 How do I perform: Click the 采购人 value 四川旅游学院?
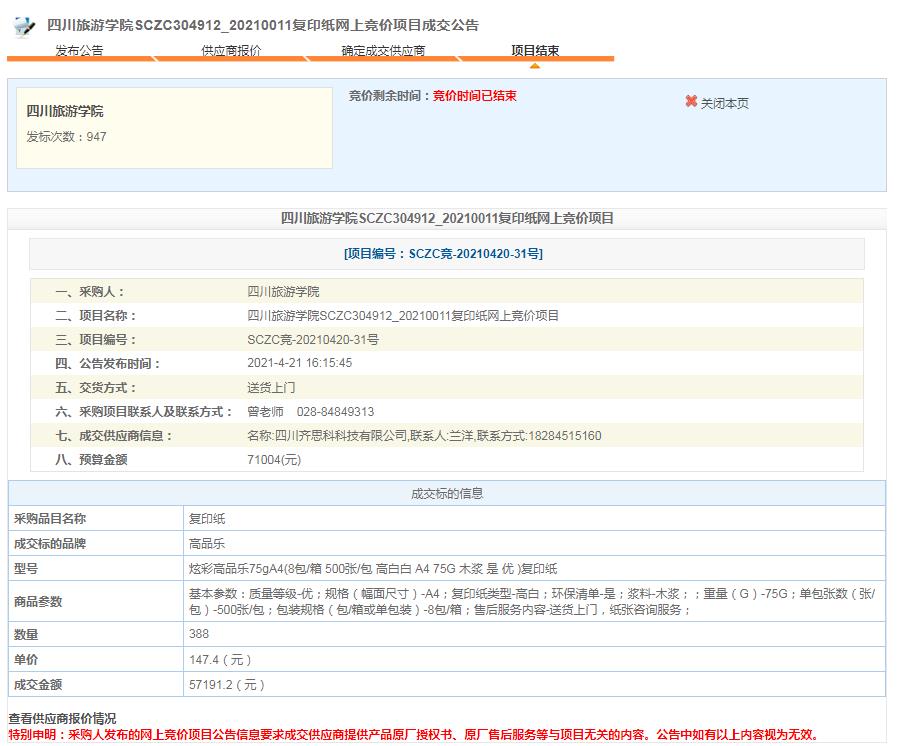point(283,291)
